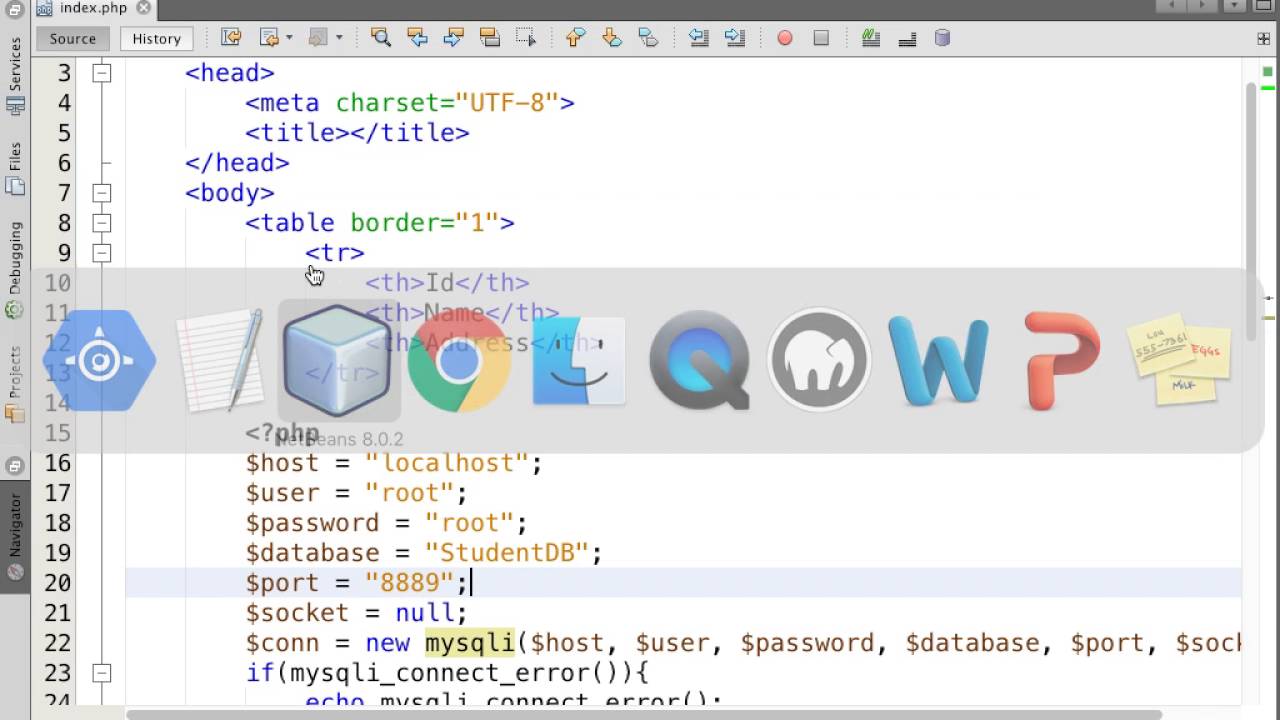Click the table border="1" tag
This screenshot has height=720, width=1280.
(x=380, y=223)
